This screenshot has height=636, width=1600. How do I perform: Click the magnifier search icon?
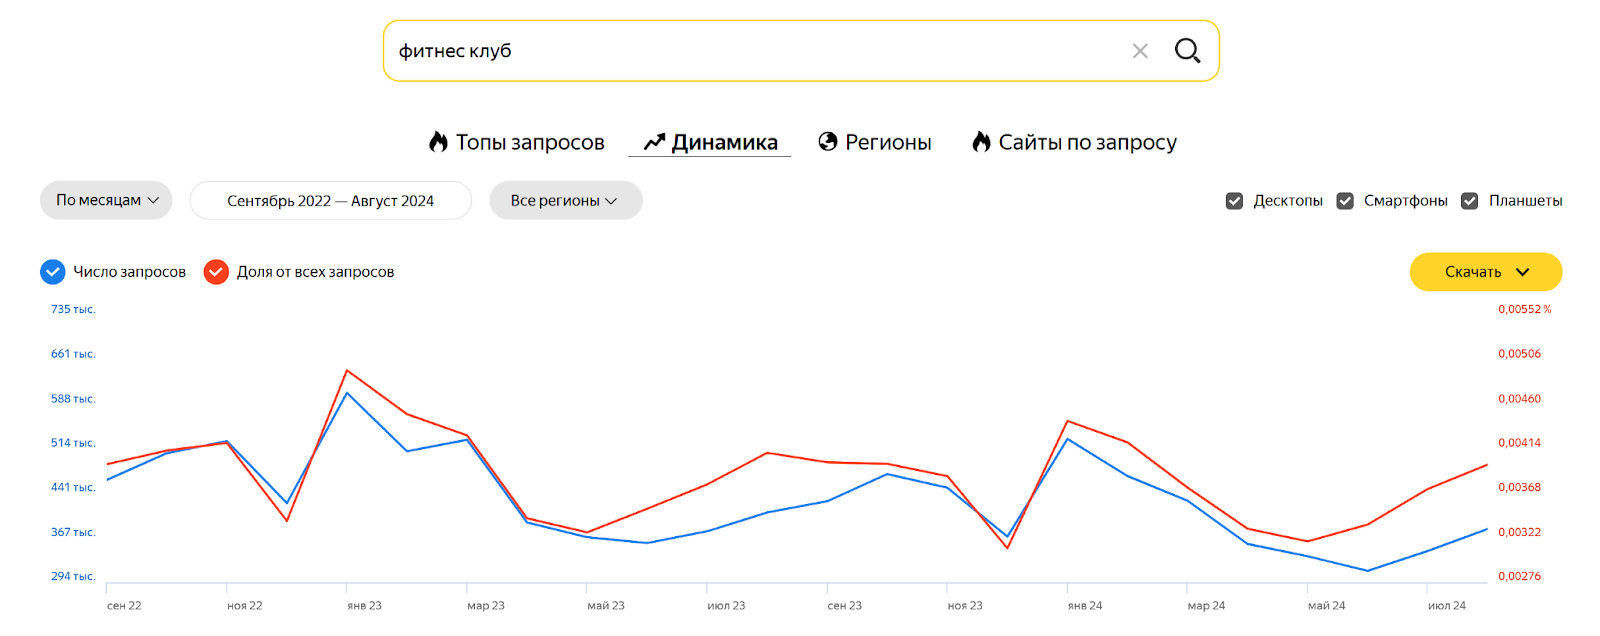tap(1187, 51)
